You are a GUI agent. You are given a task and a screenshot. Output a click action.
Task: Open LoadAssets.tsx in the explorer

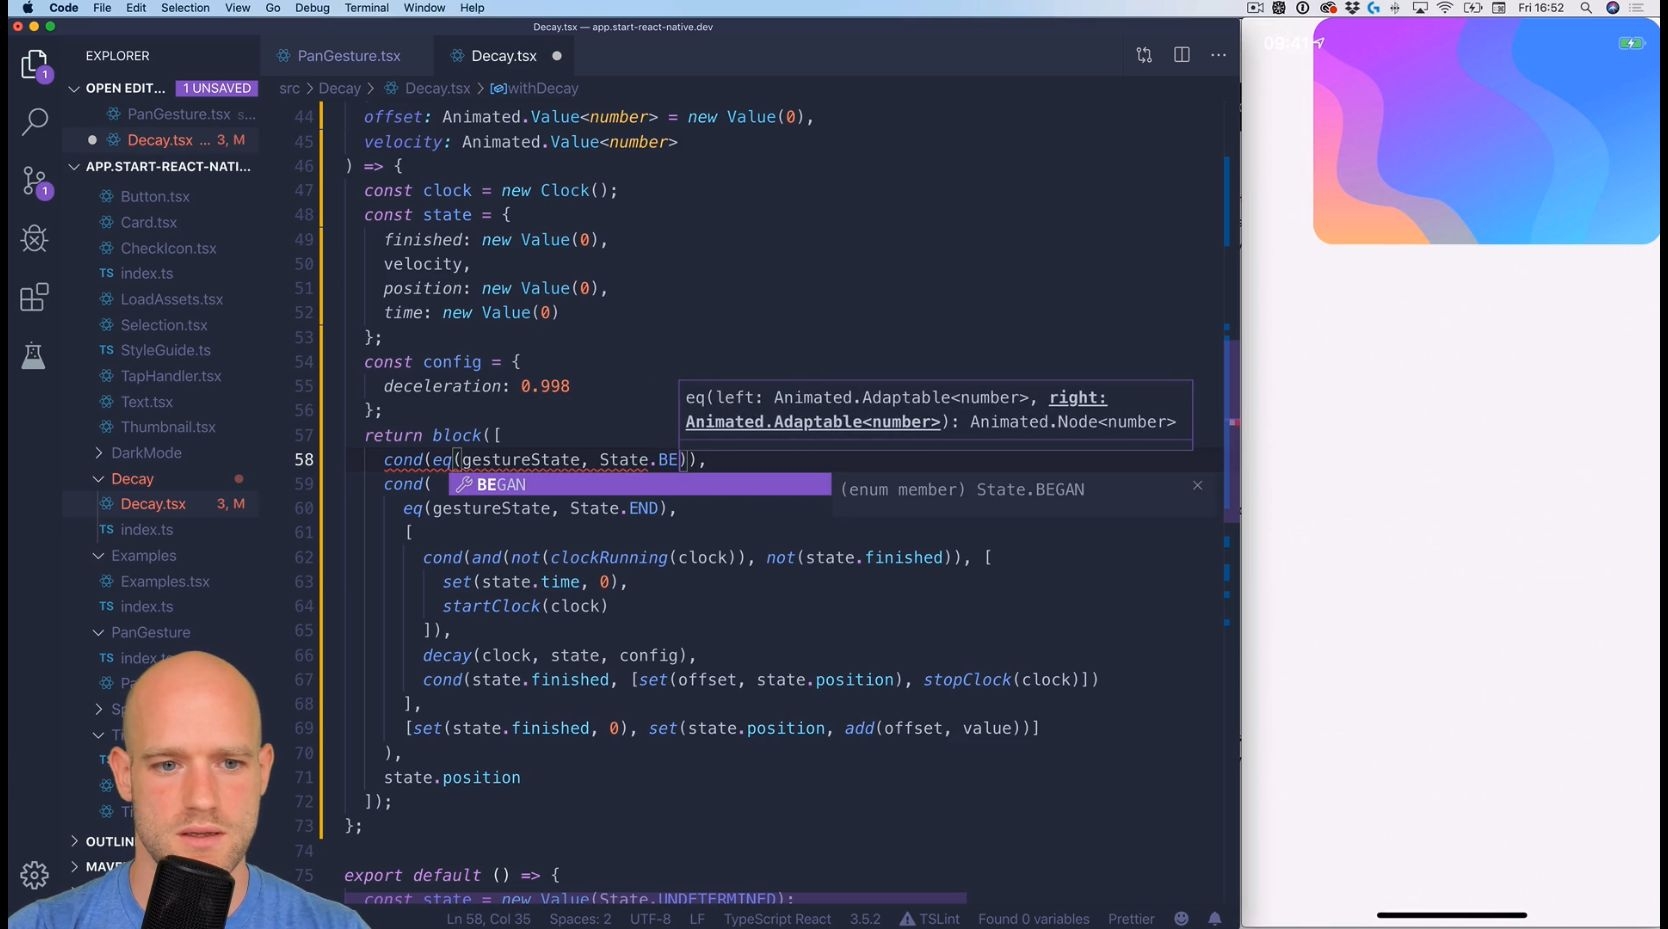[172, 299]
